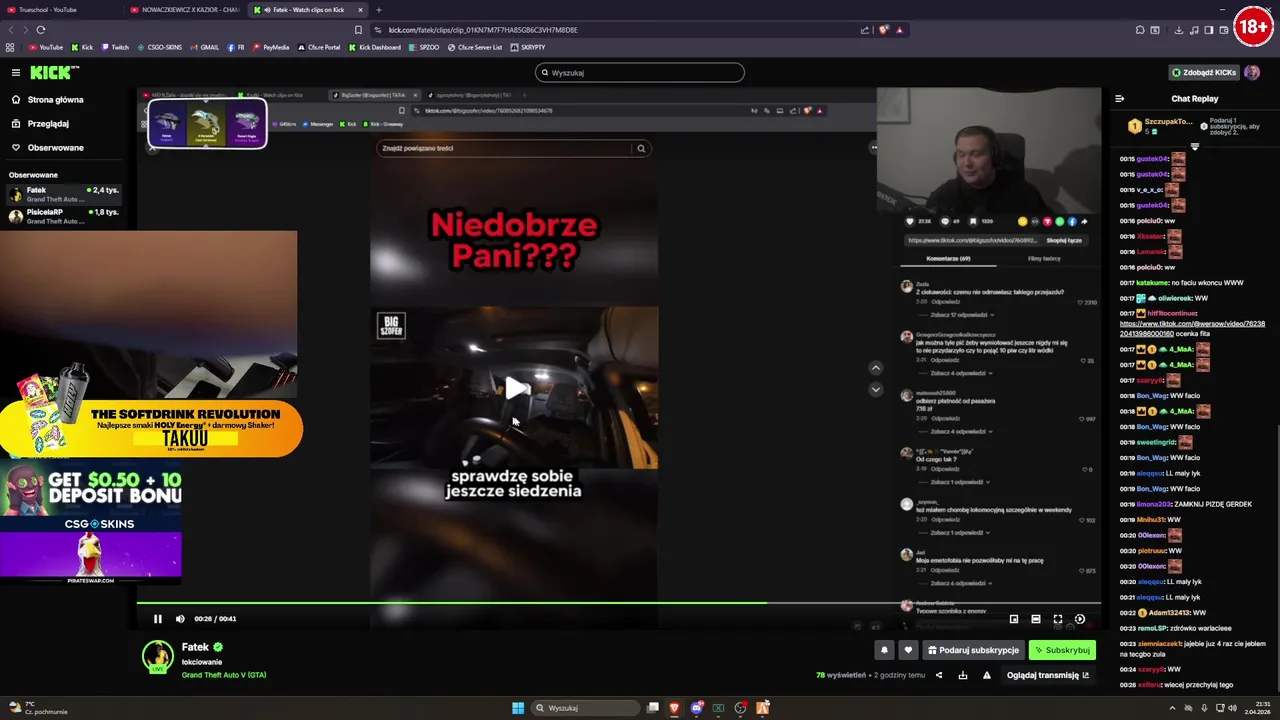Open Brave Shields lion icon

(883, 30)
